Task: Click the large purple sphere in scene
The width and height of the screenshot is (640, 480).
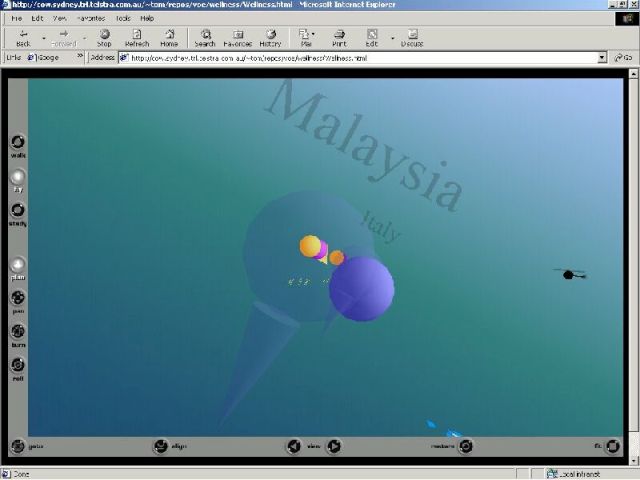Action: [x=362, y=289]
